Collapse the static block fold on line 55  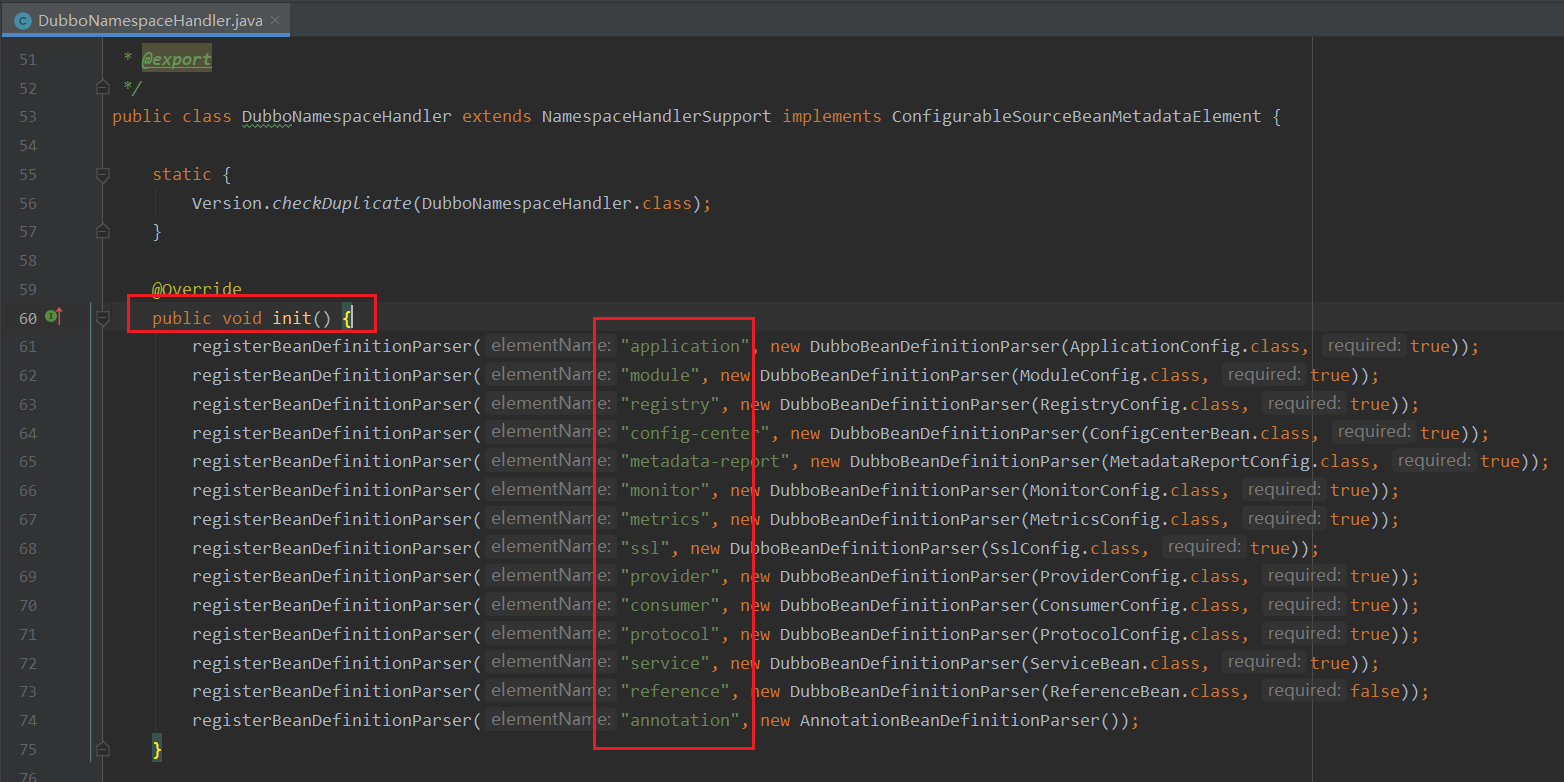click(x=102, y=174)
